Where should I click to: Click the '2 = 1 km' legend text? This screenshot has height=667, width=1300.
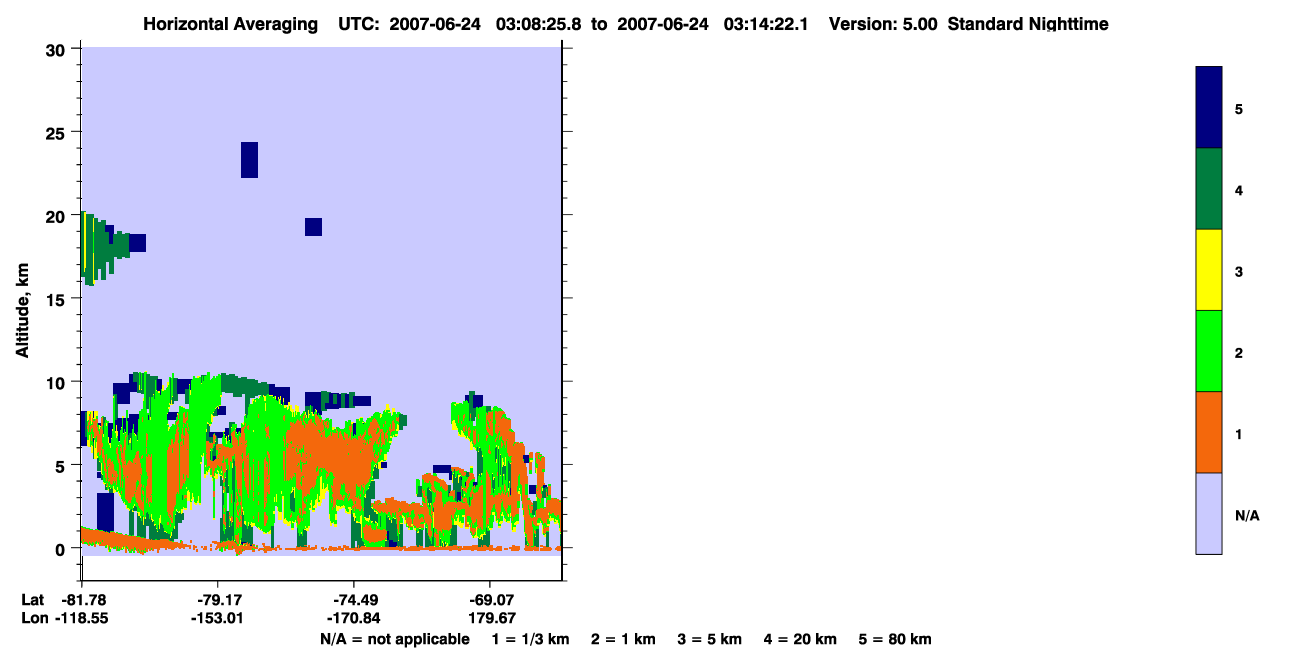623,639
